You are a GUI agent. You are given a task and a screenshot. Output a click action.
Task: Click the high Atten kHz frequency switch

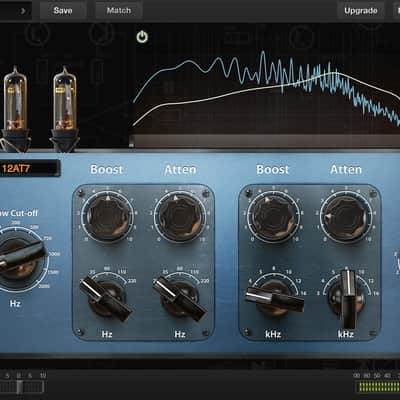click(x=348, y=299)
